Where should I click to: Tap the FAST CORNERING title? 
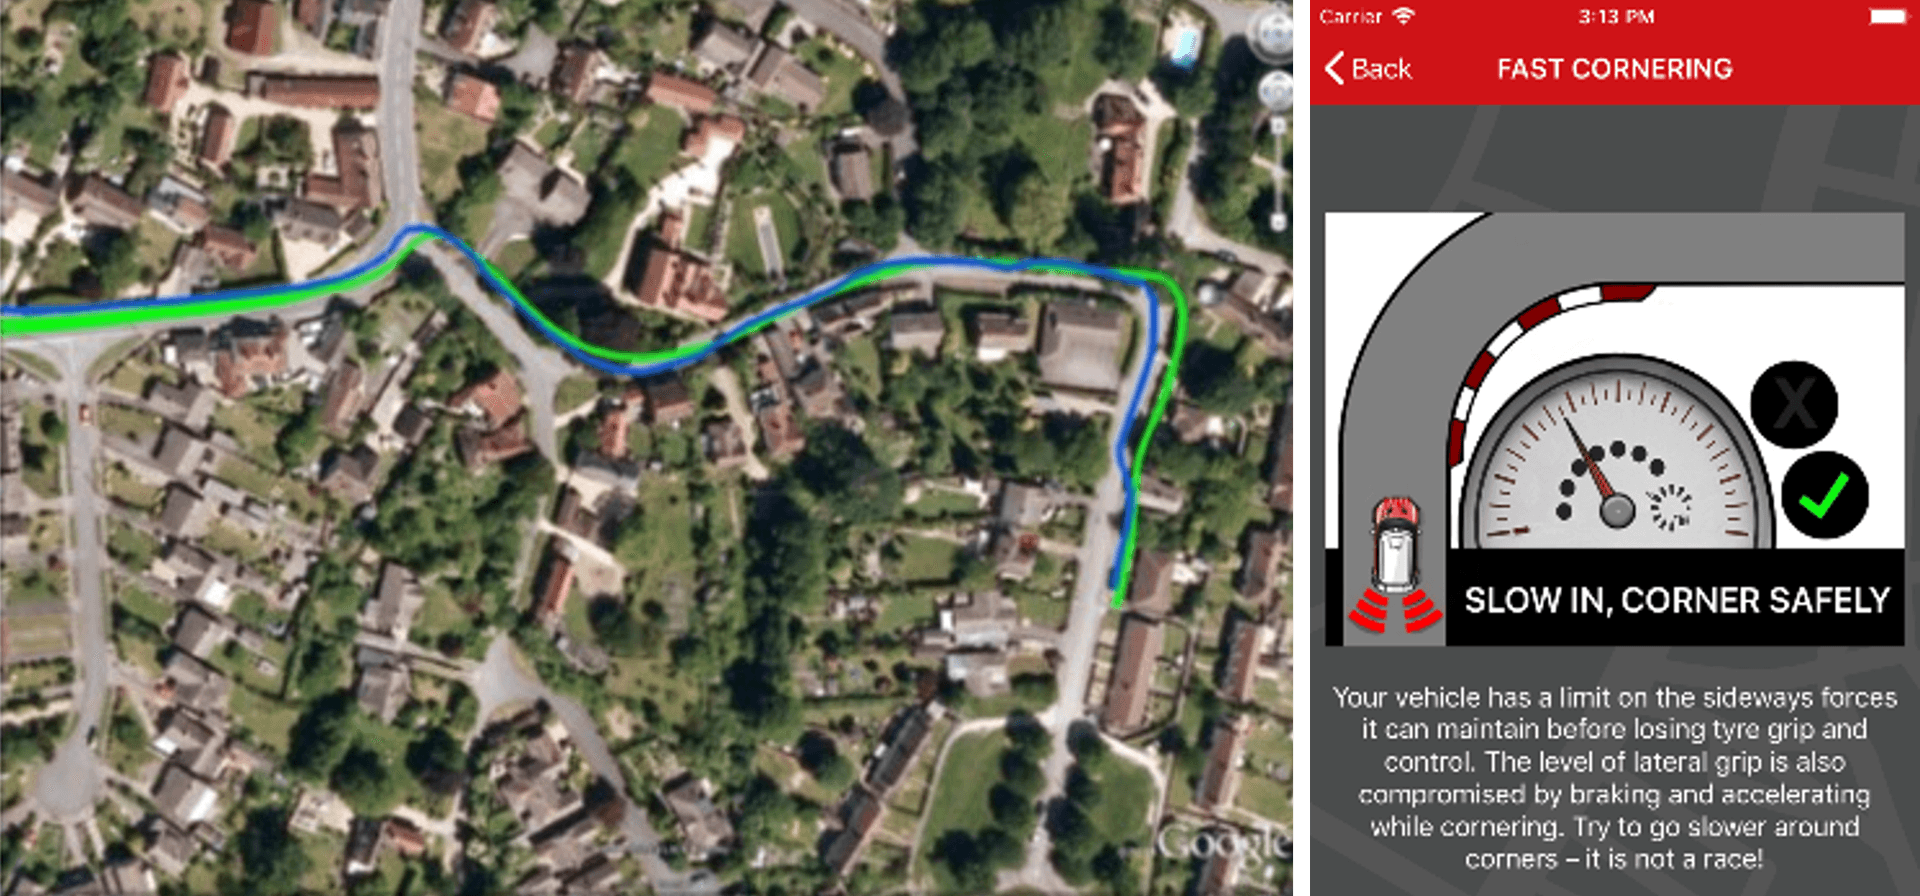1614,68
